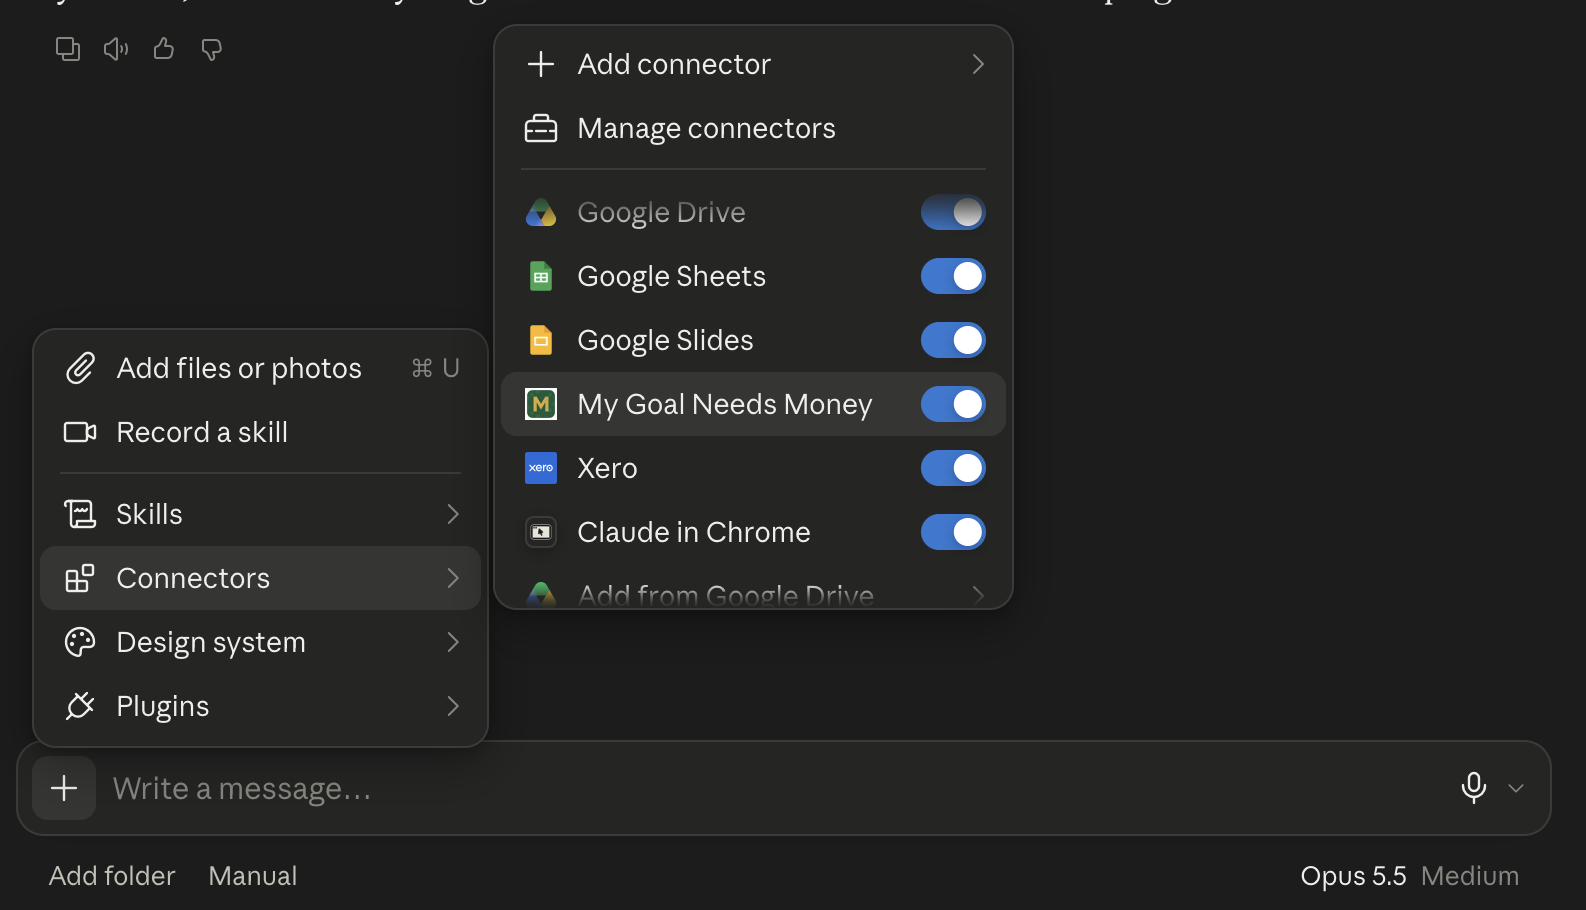
Task: Expand the Add connector submenu chevron
Action: coord(978,64)
